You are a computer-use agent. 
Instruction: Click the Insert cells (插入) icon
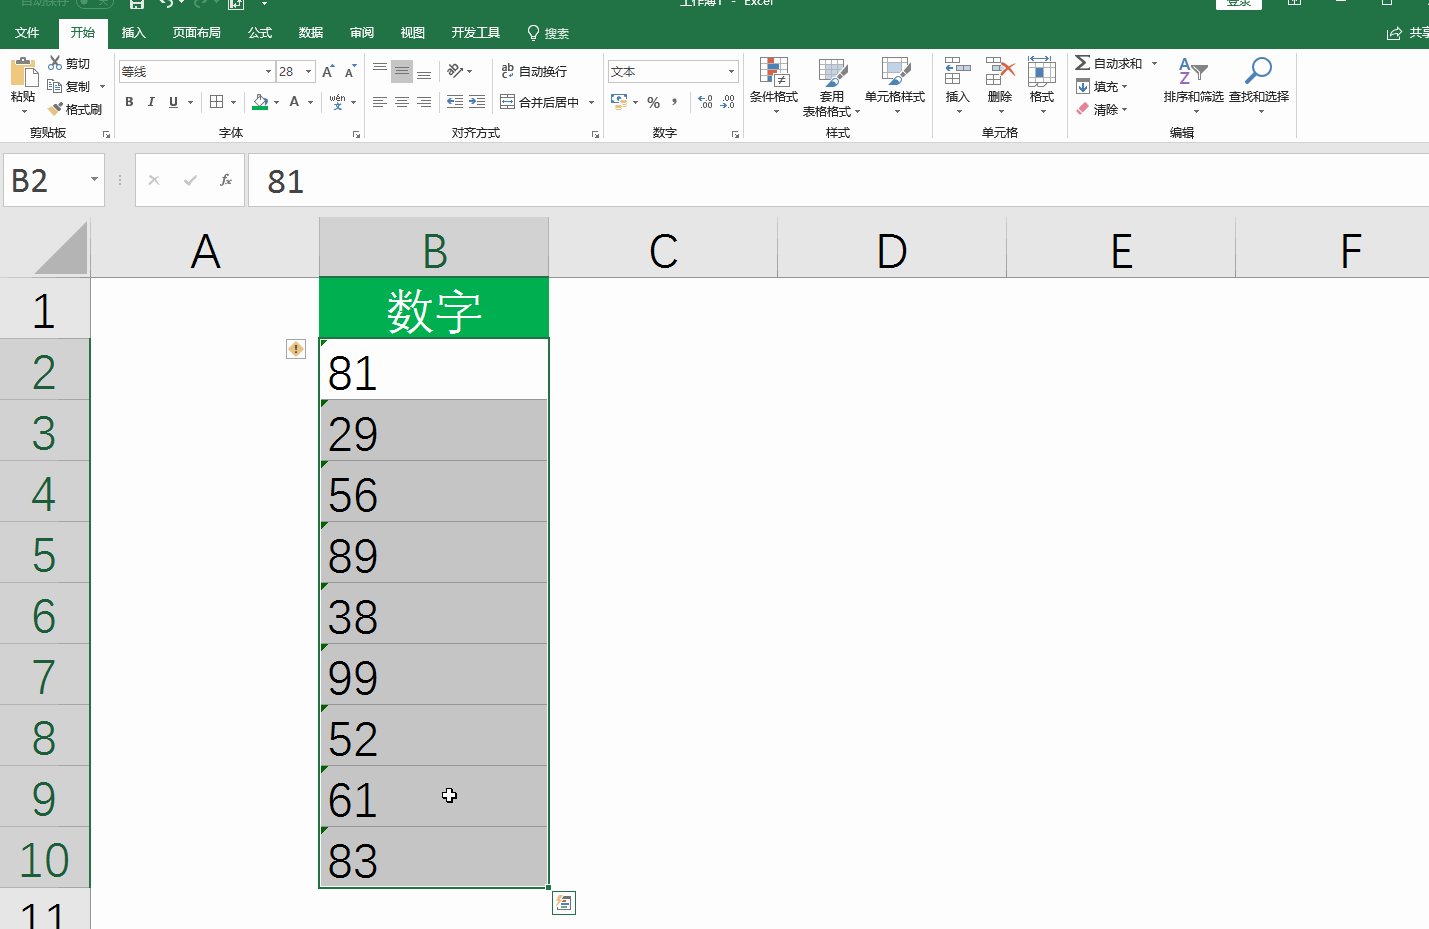coord(957,72)
